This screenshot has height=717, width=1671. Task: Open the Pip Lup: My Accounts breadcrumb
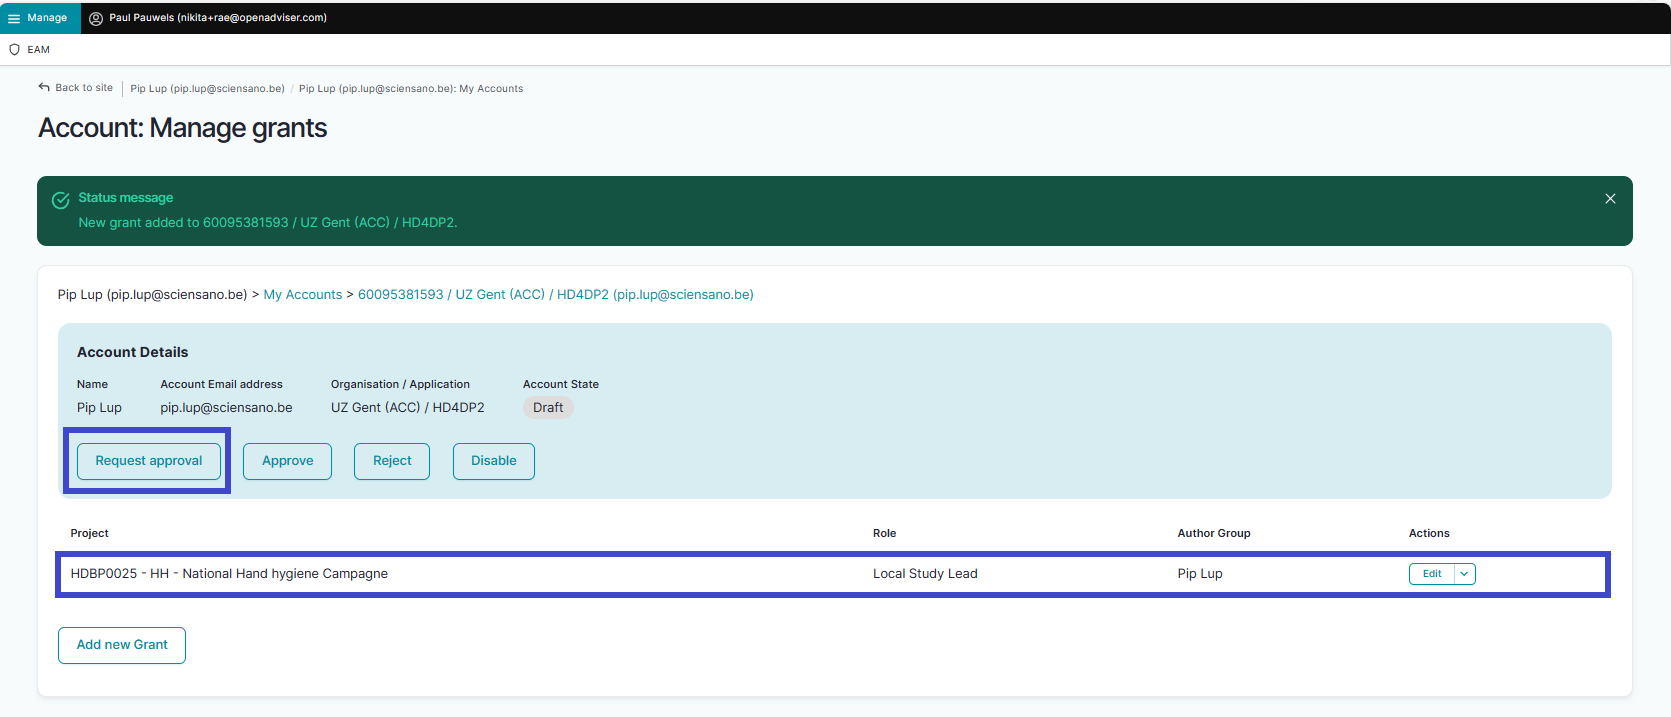click(410, 89)
